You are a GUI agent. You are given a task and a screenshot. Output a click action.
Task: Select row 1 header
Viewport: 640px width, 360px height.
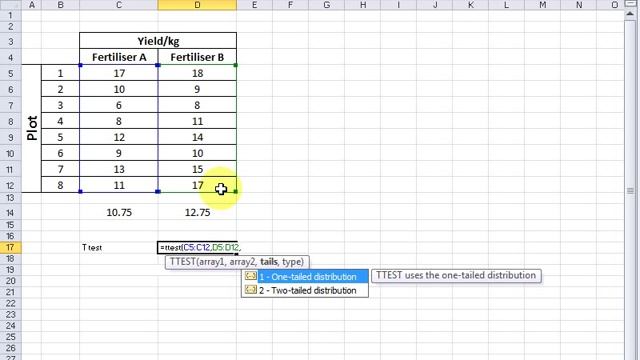click(10, 16)
